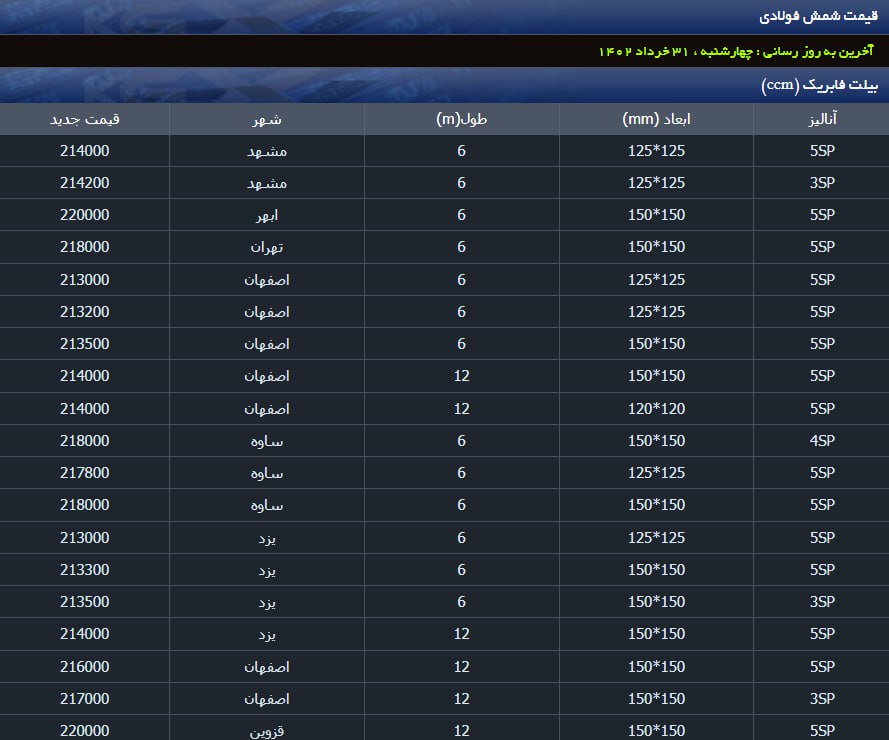Select price 213000 in the اصفهان row
889x740 pixels.
[x=84, y=280]
